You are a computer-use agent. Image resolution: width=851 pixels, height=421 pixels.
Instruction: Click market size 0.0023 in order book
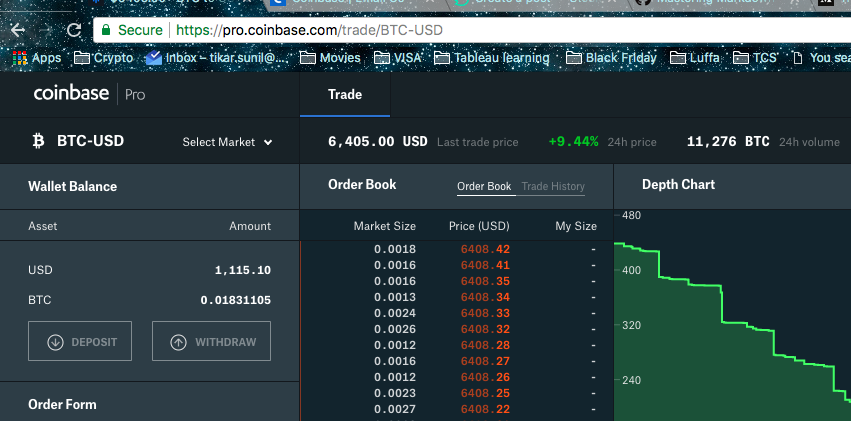click(x=395, y=393)
